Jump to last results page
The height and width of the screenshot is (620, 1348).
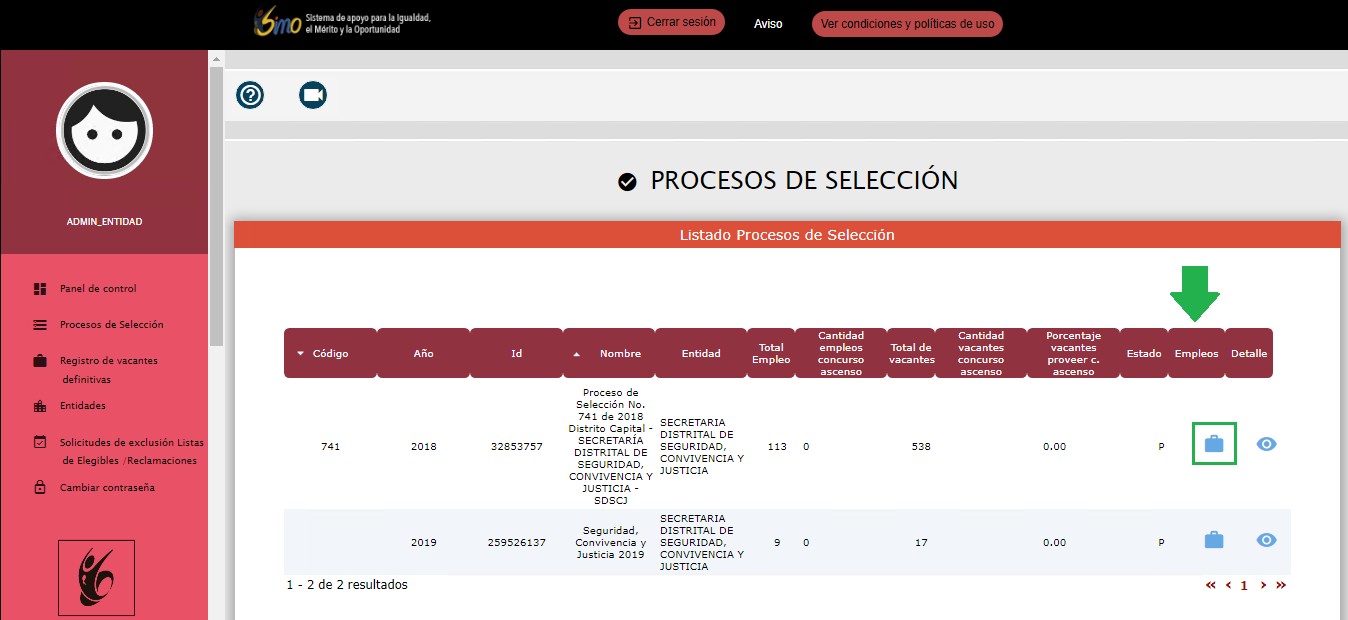(x=1281, y=585)
